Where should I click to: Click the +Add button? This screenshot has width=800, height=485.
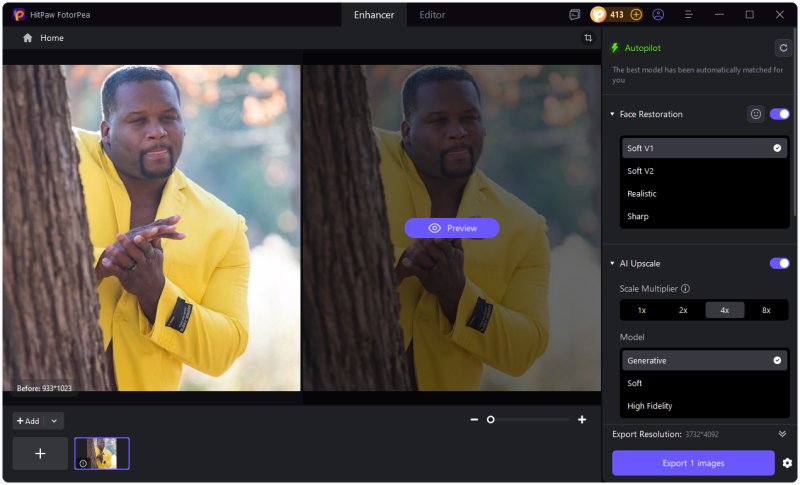click(28, 421)
